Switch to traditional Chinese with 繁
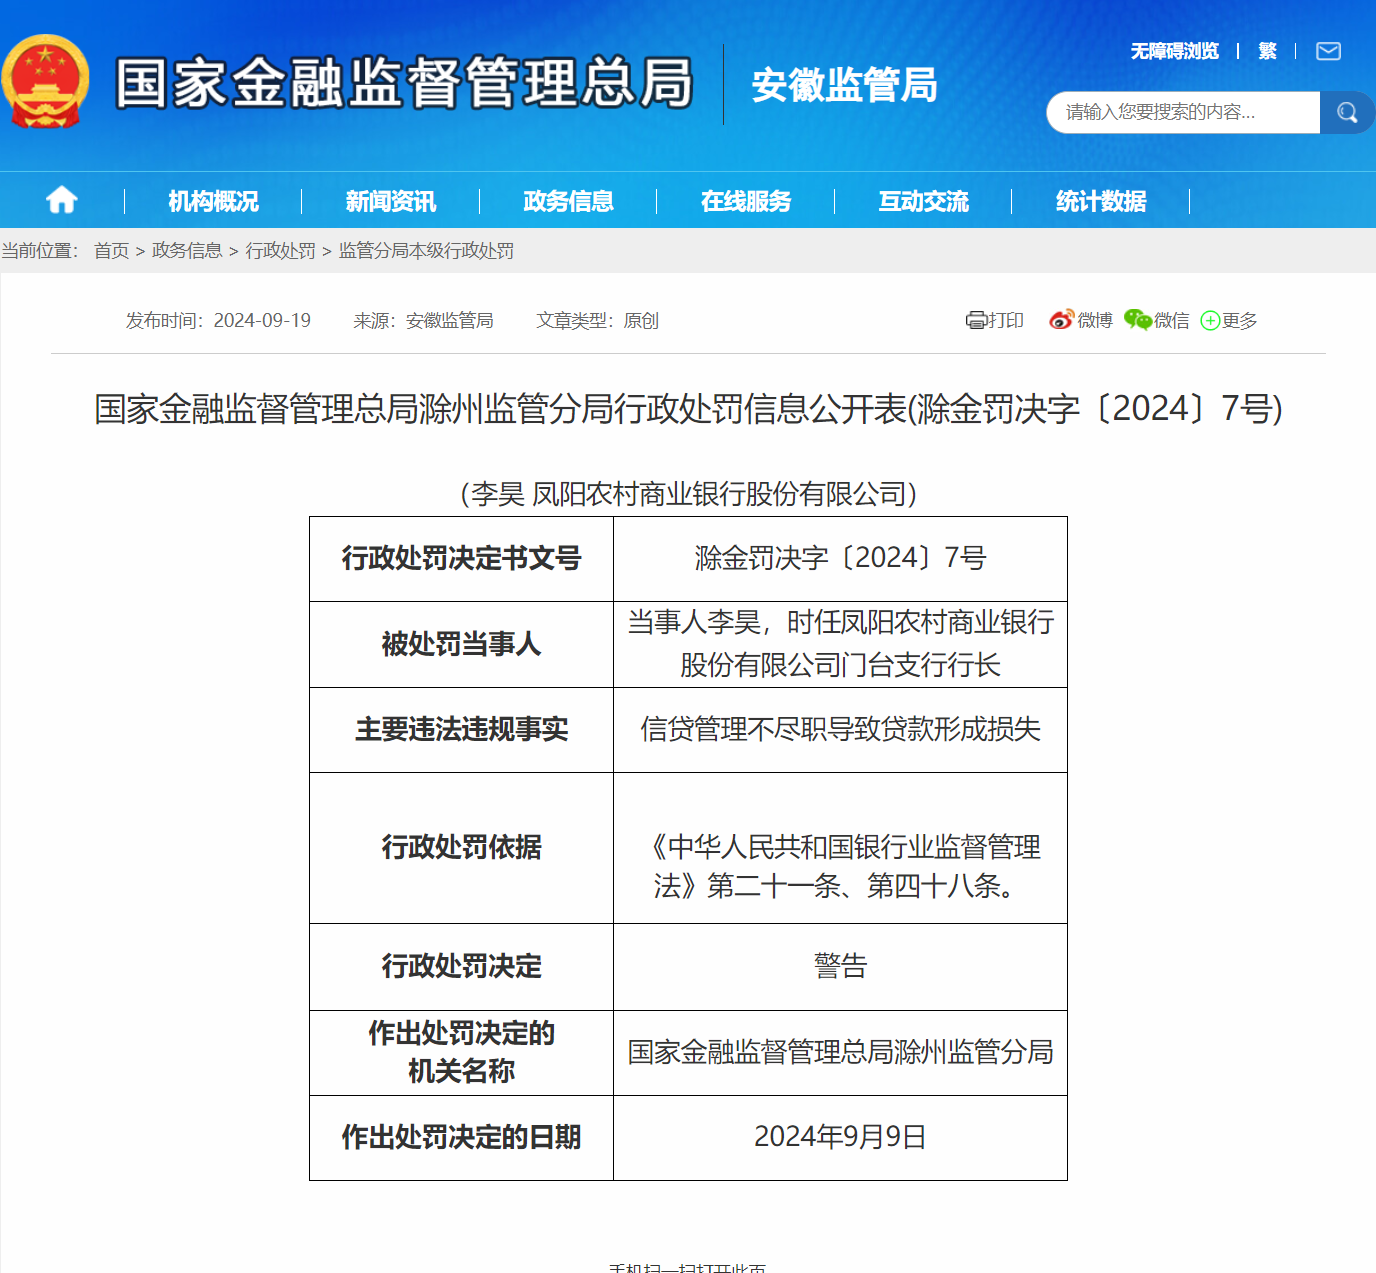1376x1273 pixels. click(x=1267, y=51)
